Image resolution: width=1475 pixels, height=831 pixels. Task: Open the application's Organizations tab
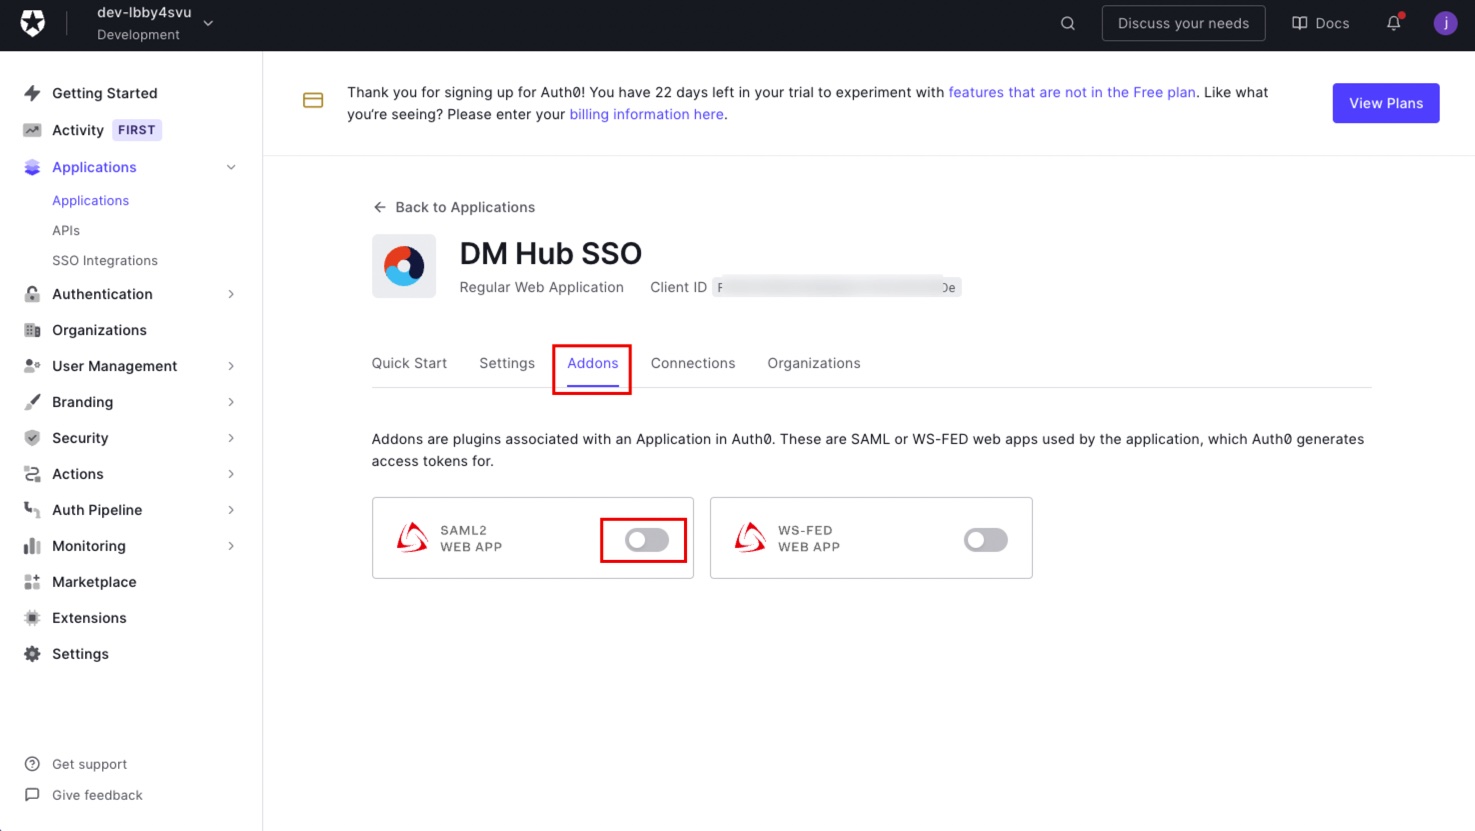pos(814,363)
